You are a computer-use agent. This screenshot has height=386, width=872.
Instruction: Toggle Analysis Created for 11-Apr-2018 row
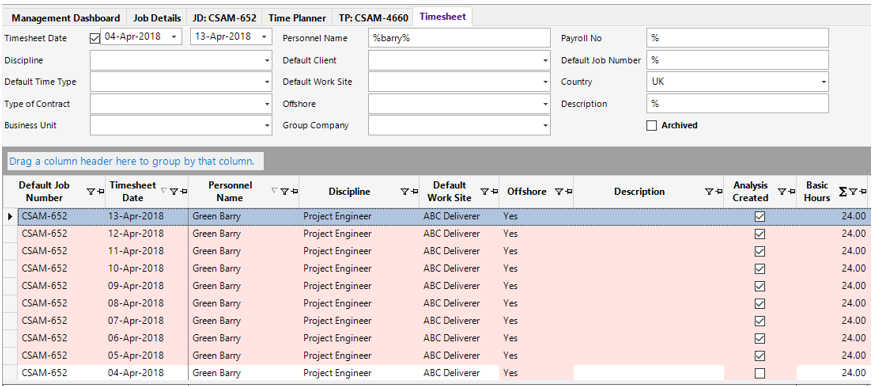[x=760, y=251]
